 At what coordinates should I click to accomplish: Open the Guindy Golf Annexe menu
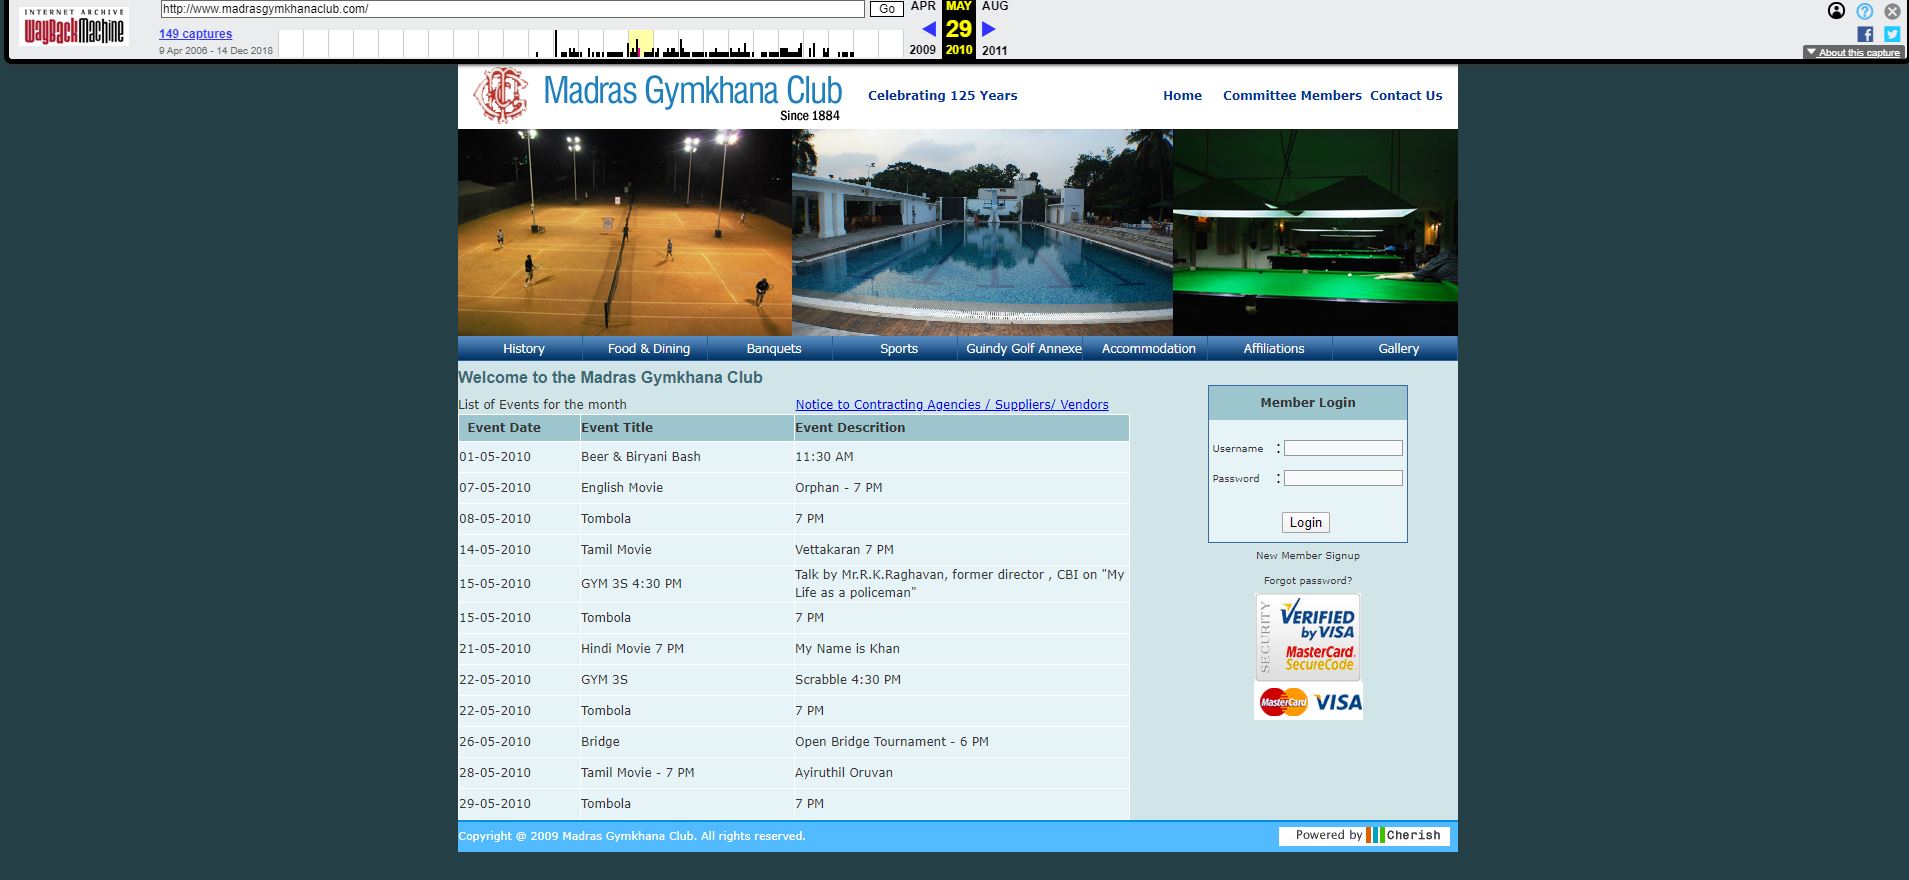click(x=1023, y=349)
